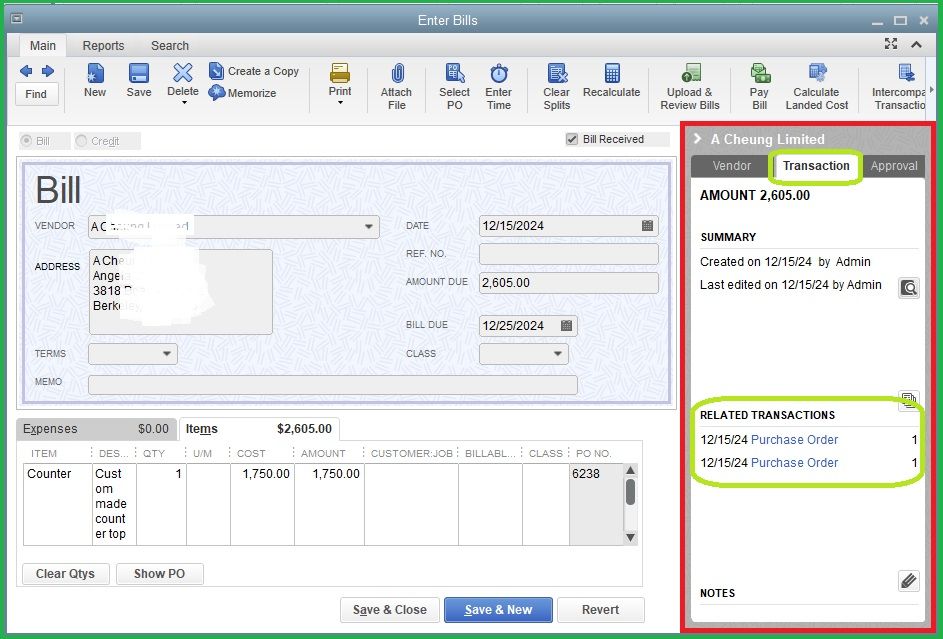Click Calculate Landed Cost icon

817,73
